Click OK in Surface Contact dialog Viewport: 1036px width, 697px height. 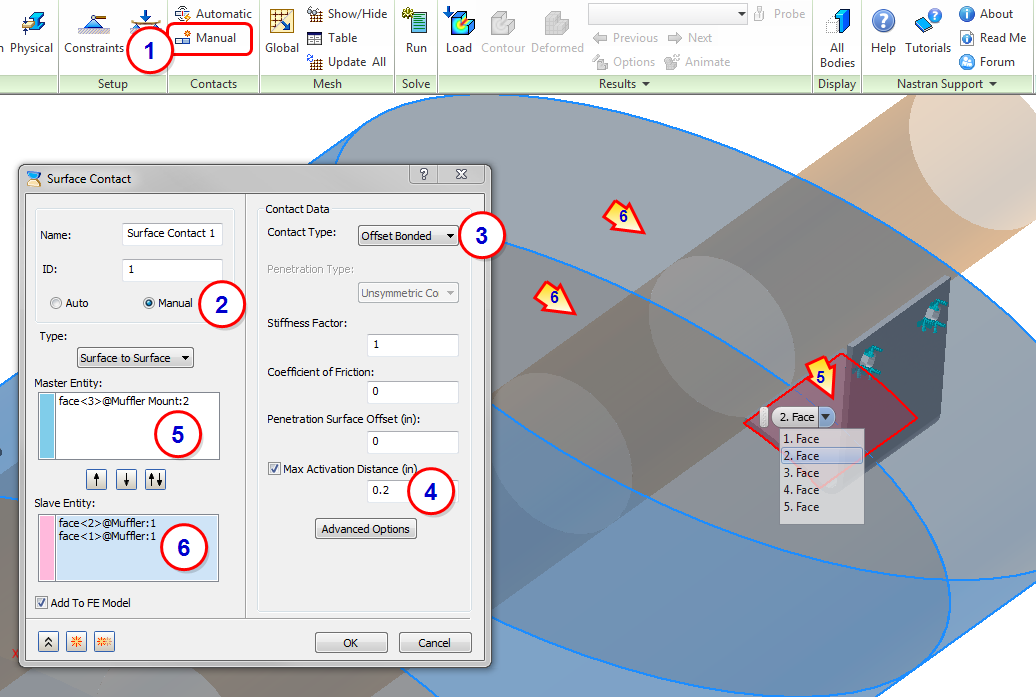click(x=351, y=642)
